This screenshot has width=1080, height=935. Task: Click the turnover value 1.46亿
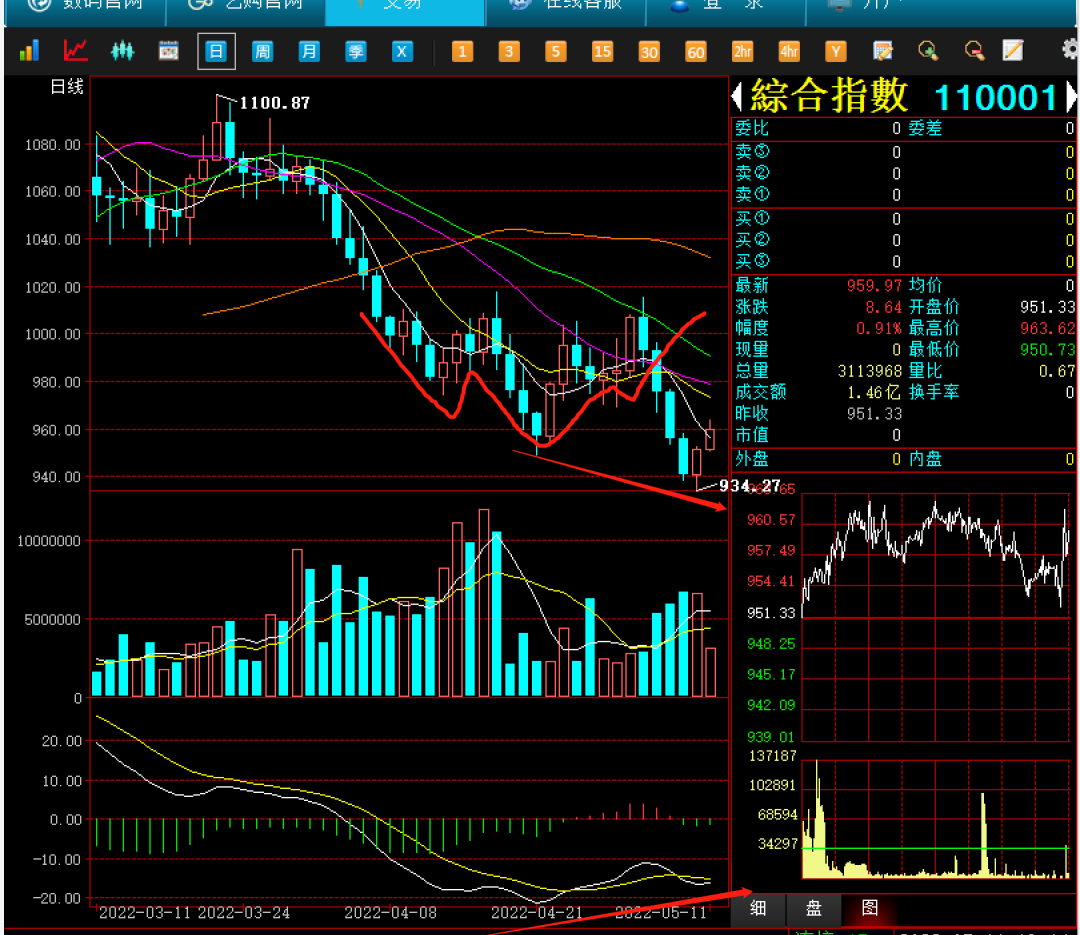click(874, 393)
